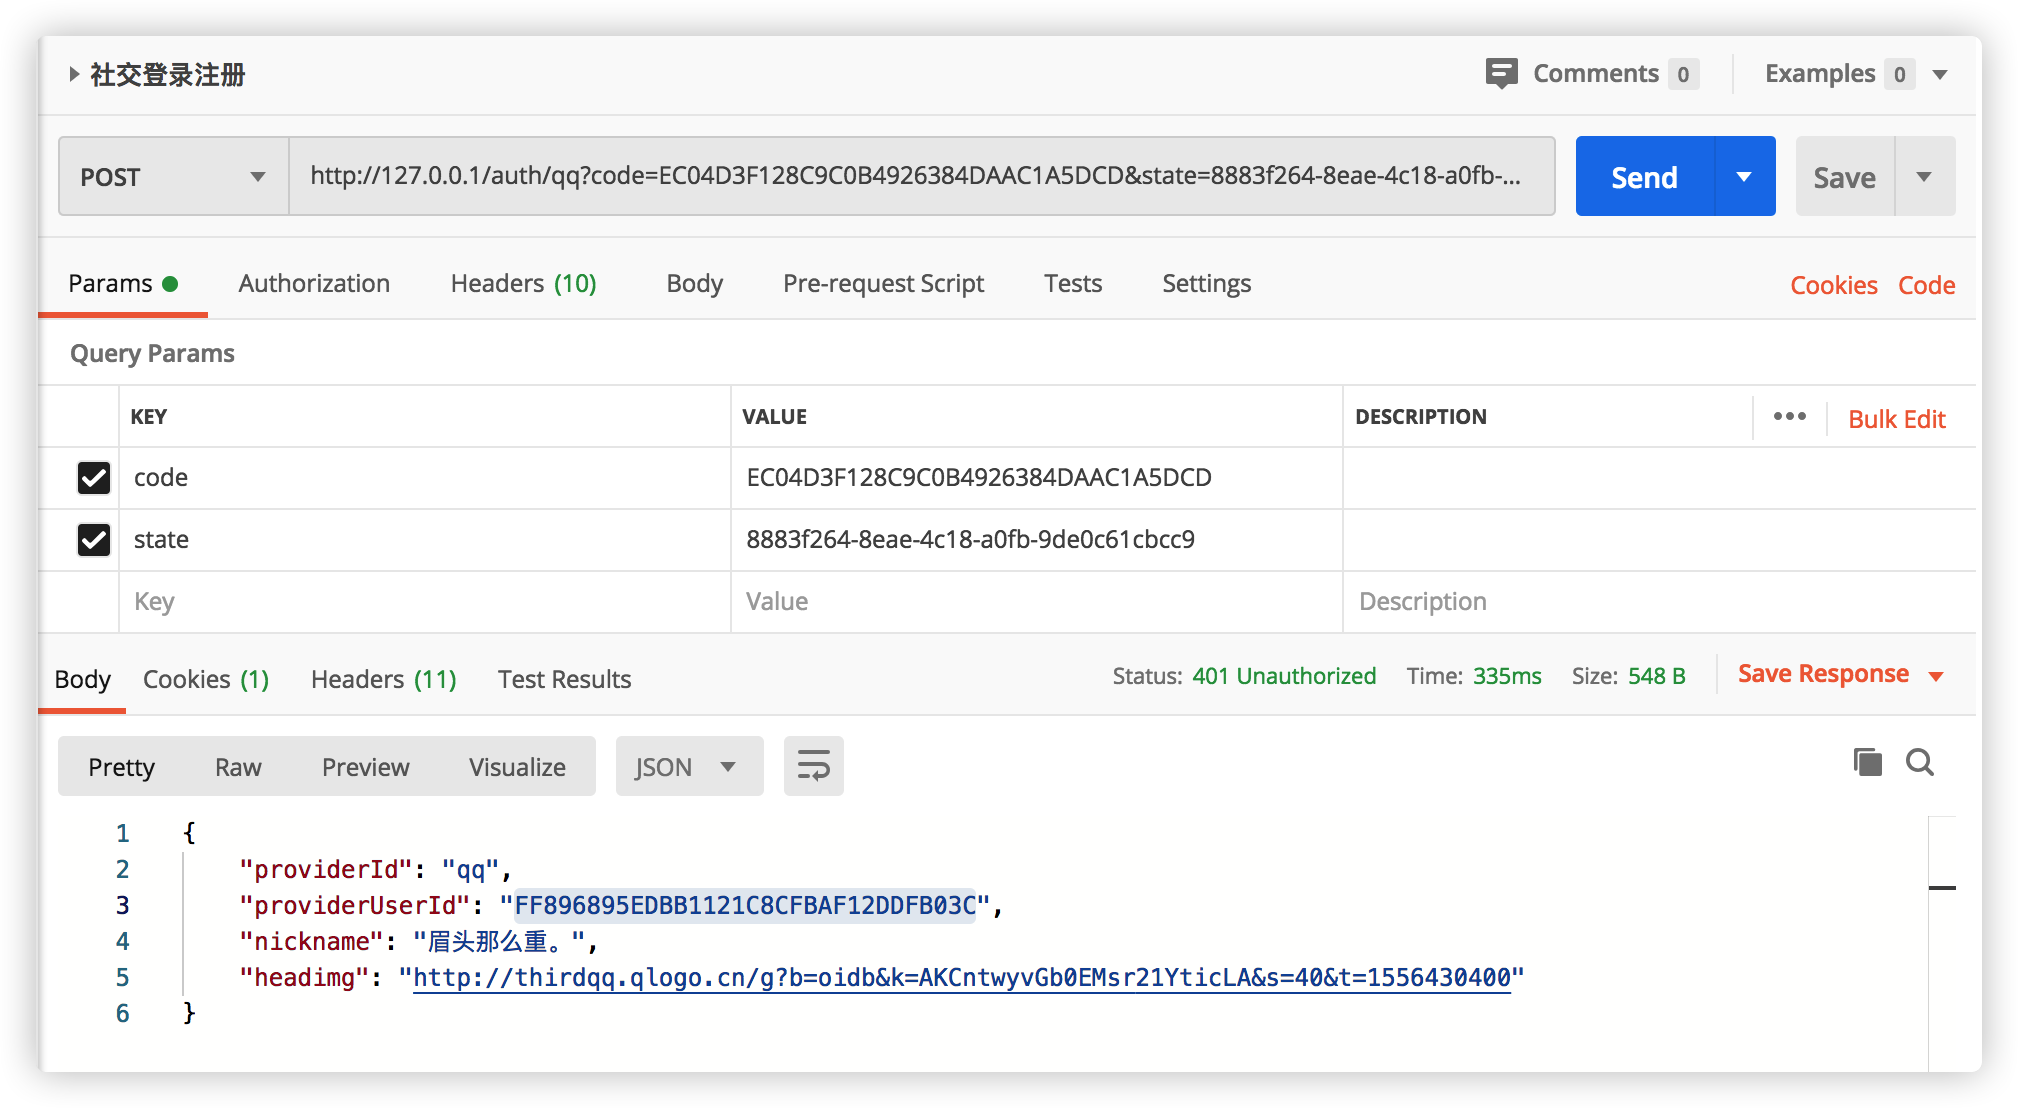Copy response using the clipboard icon
Image resolution: width=2018 pixels, height=1108 pixels.
pos(1866,762)
